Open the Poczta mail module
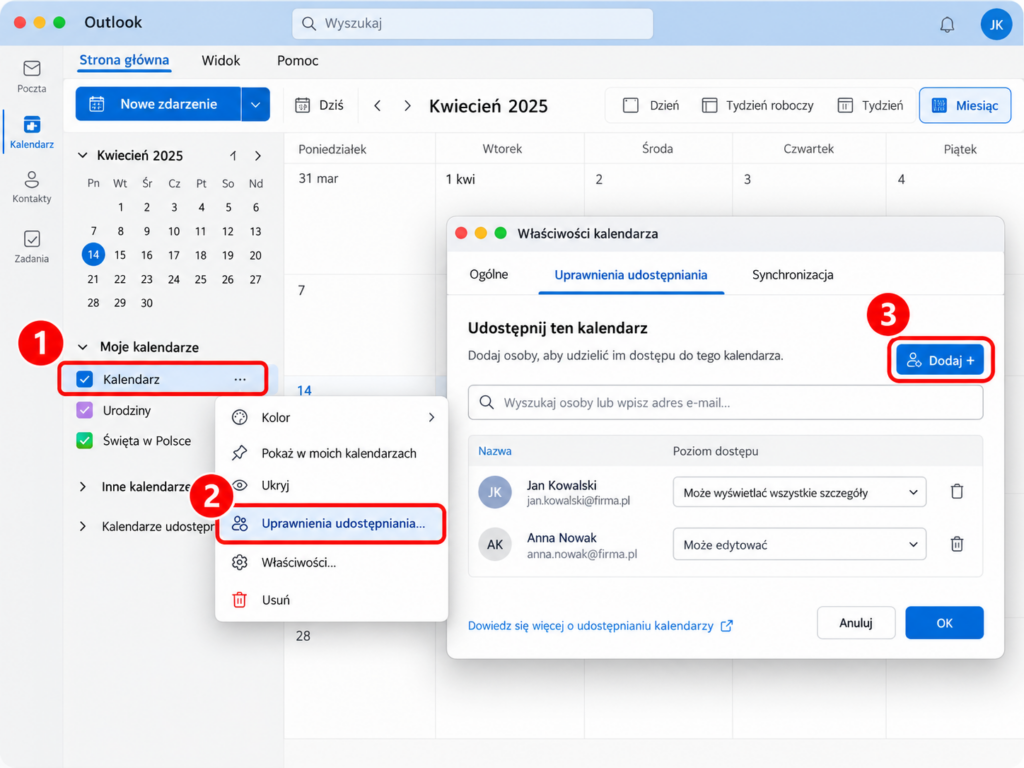 coord(31,76)
